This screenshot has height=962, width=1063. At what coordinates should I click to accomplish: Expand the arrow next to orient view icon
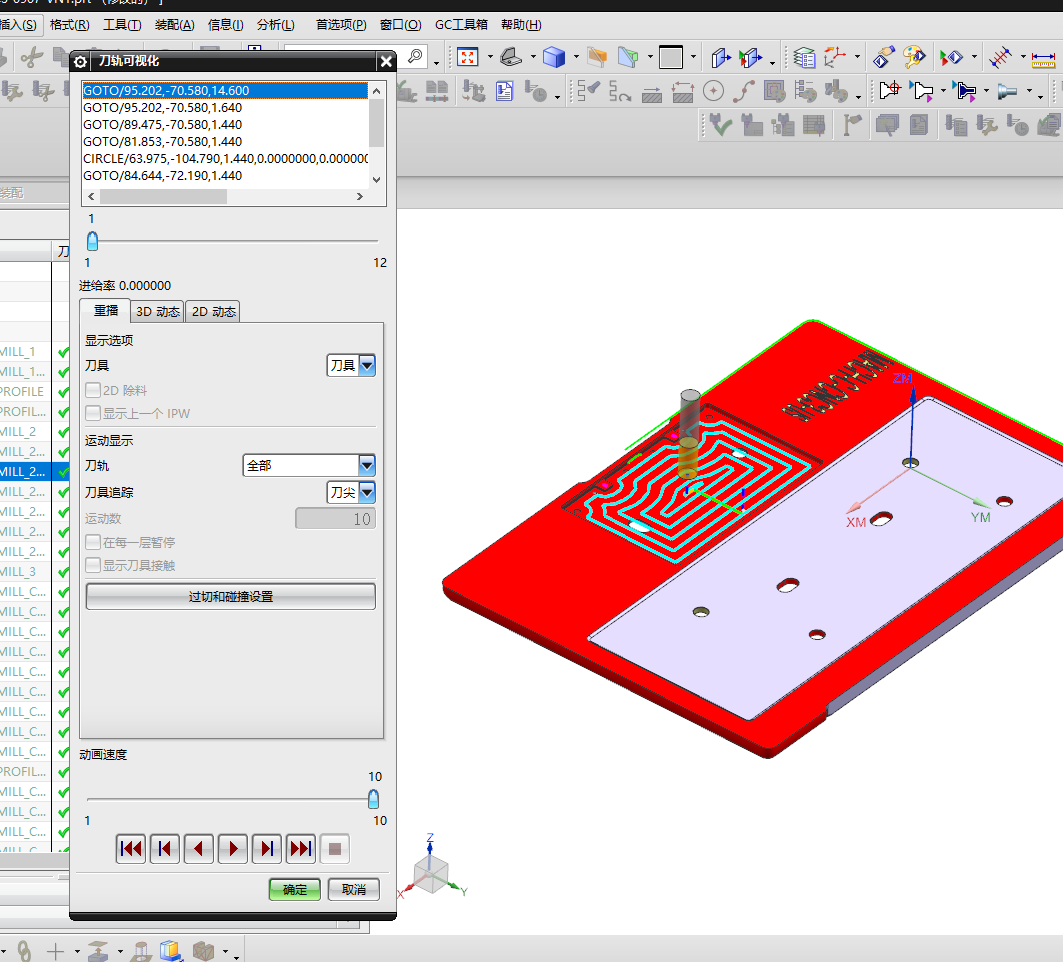533,57
